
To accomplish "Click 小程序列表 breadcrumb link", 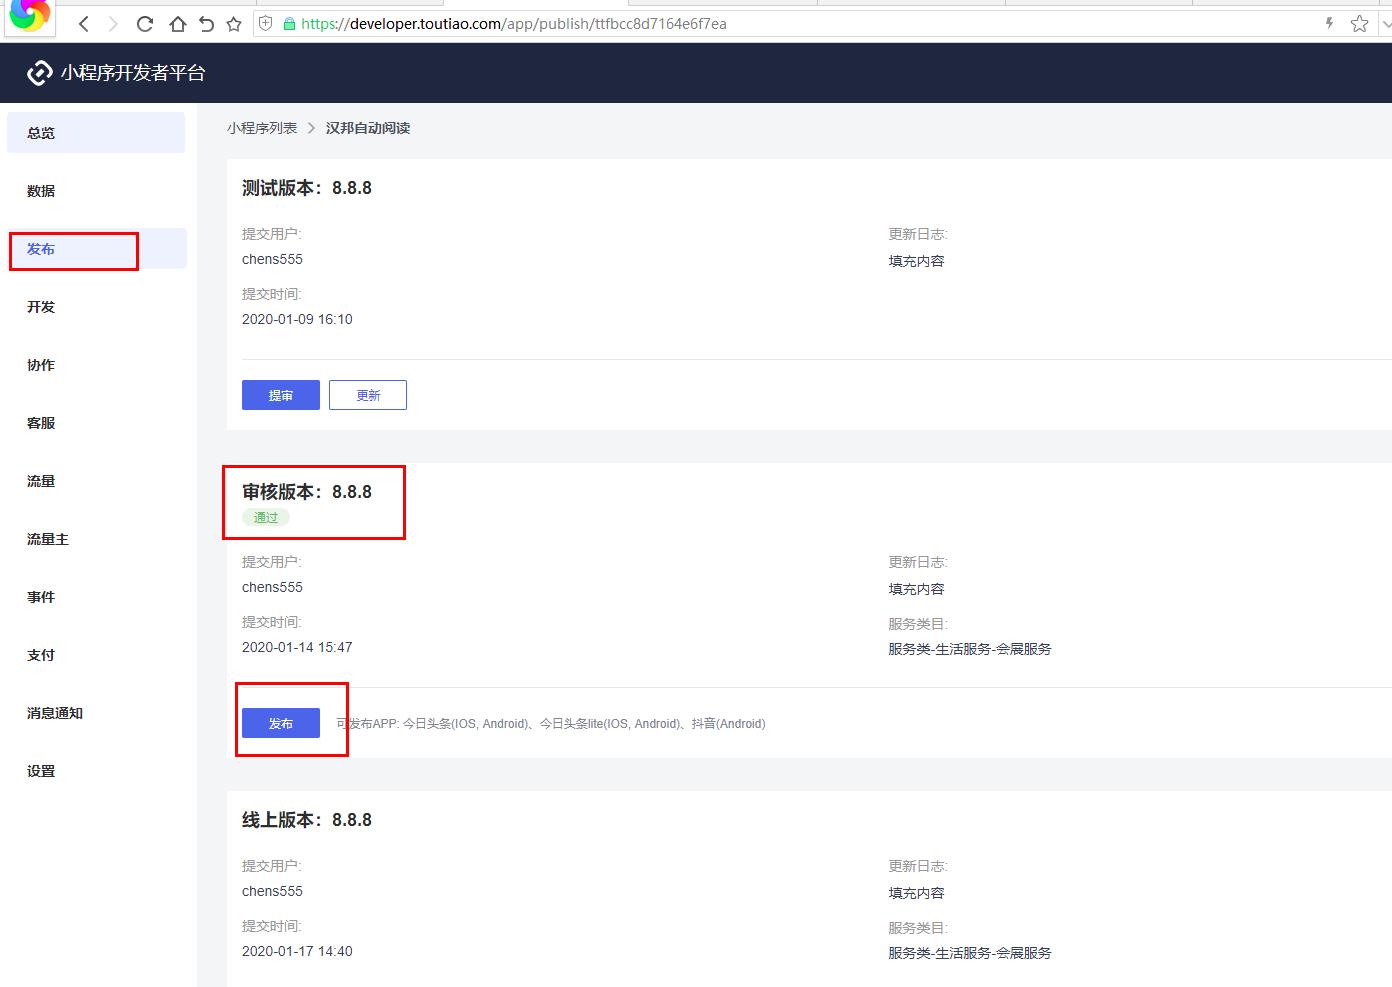I will [262, 128].
